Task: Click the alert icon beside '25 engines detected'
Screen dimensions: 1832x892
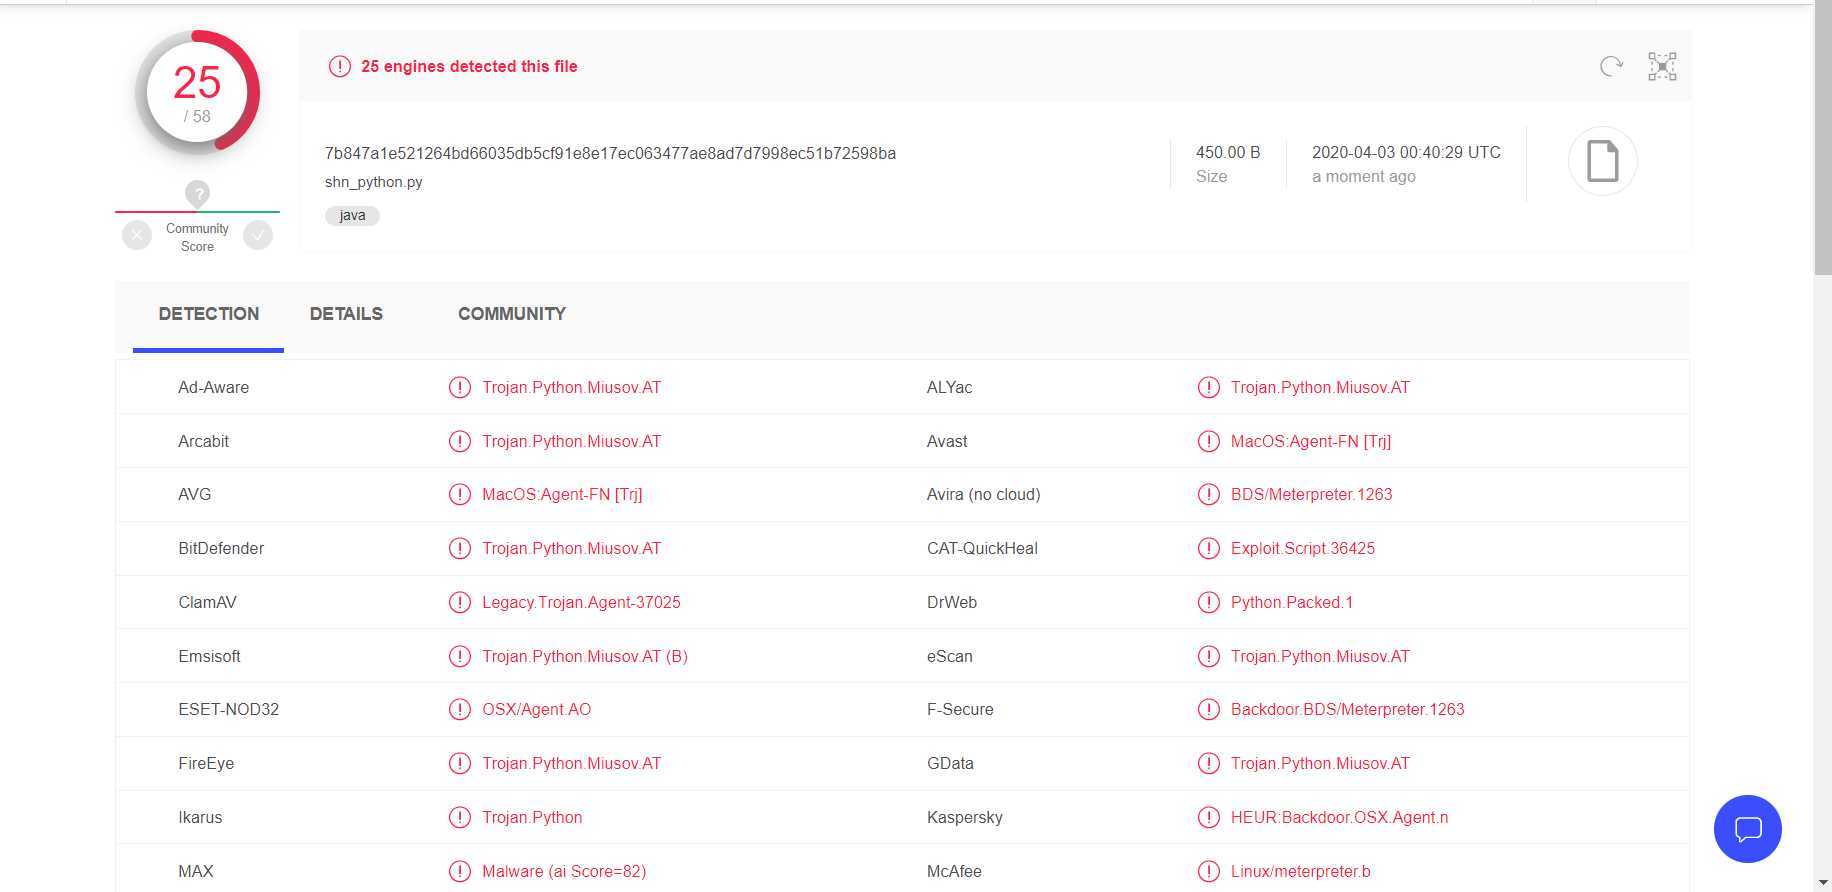Action: (340, 66)
